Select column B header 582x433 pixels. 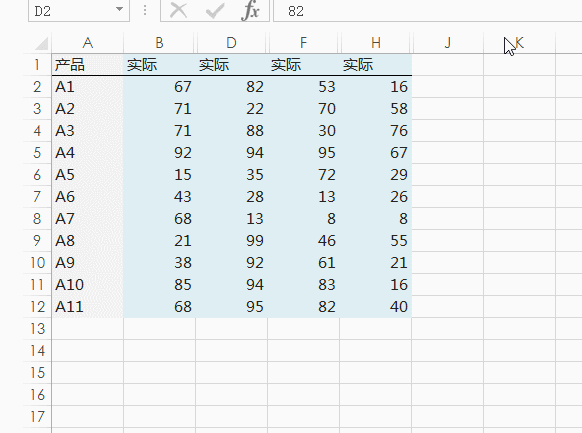(159, 43)
